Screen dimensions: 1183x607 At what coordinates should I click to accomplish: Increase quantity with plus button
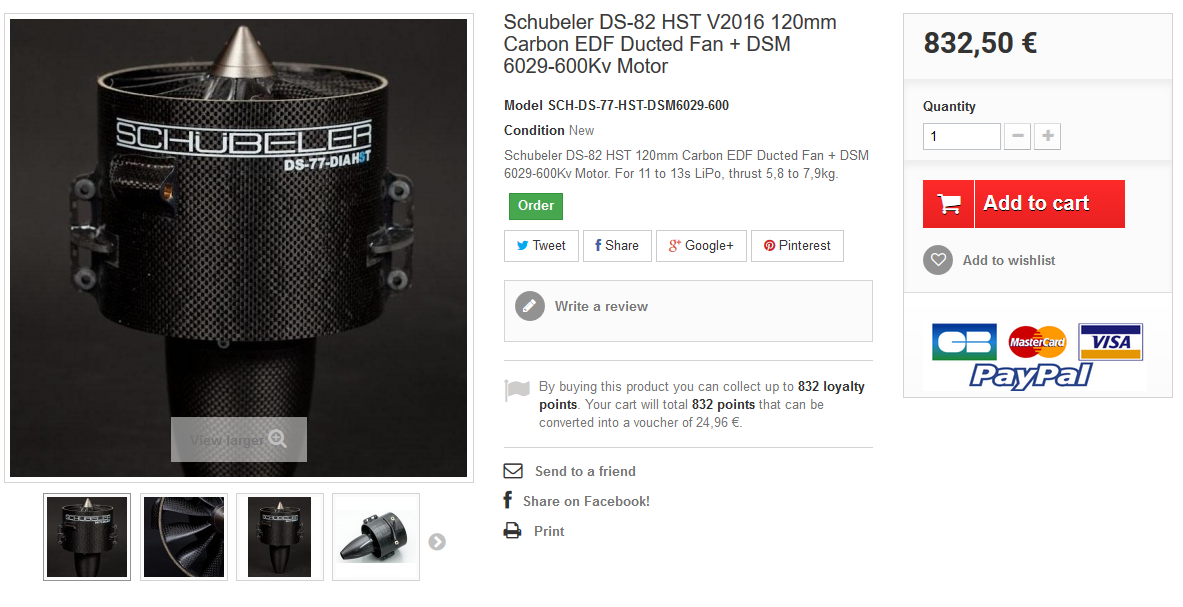(1047, 136)
